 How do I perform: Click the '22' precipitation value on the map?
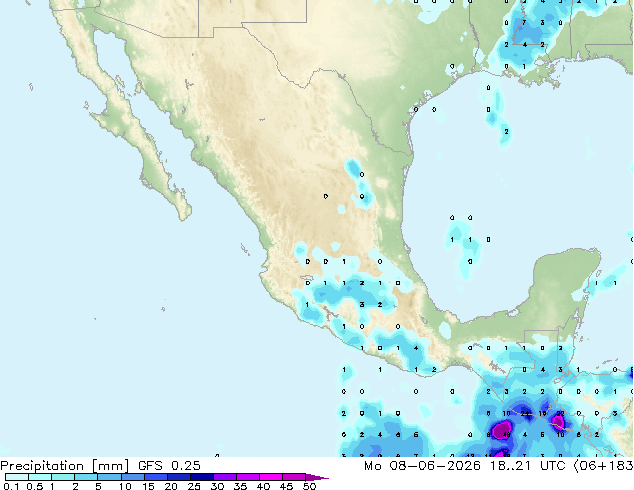tap(560, 413)
